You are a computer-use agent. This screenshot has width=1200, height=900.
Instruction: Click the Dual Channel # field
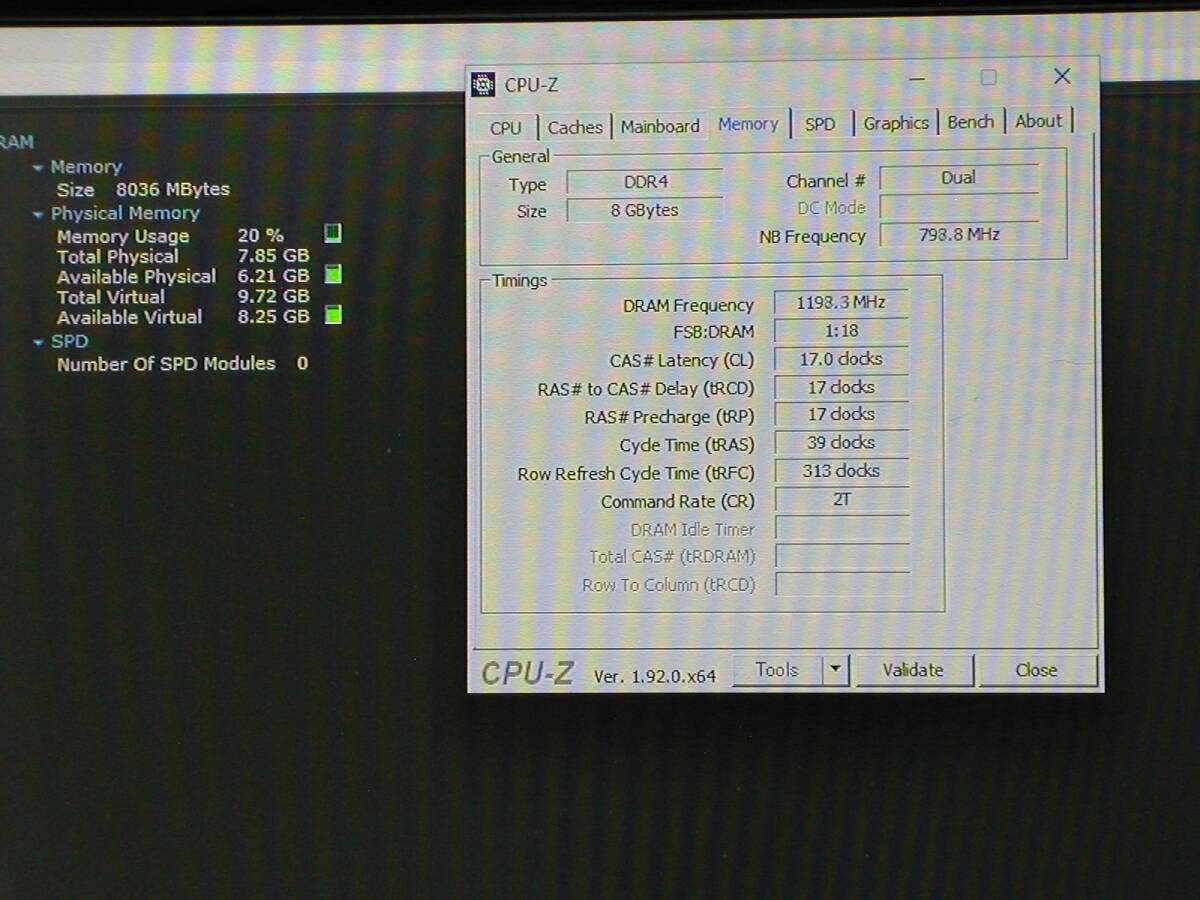point(959,178)
